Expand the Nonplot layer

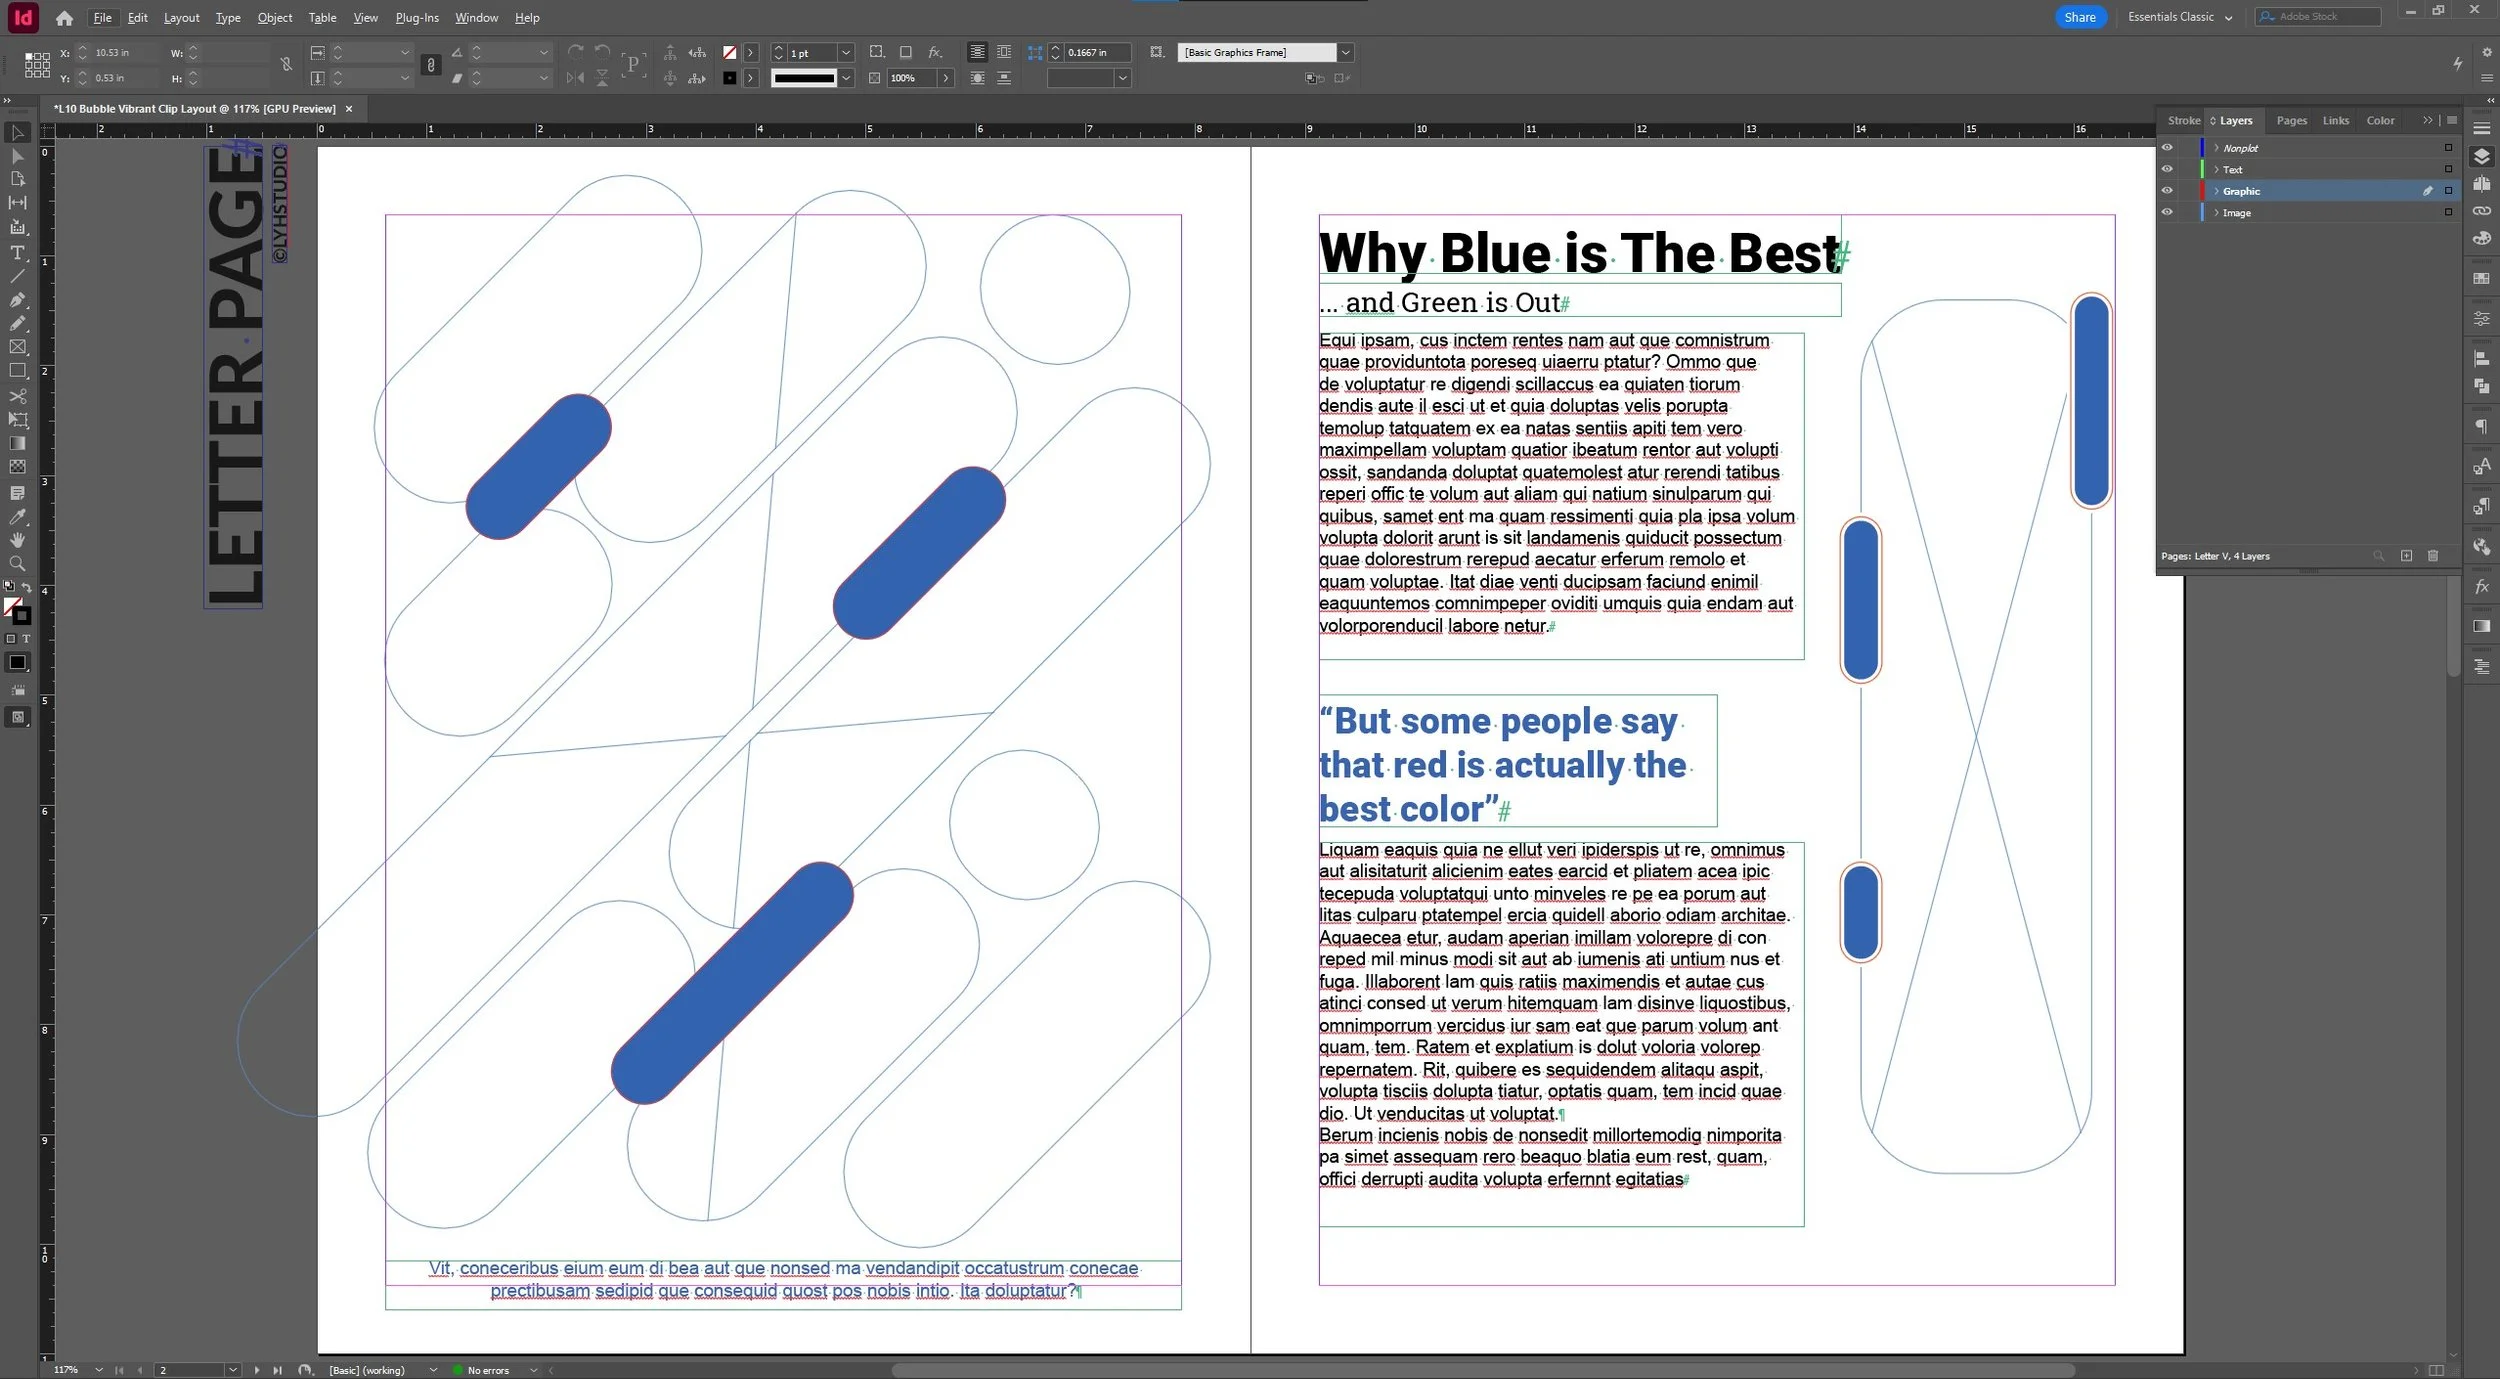pyautogui.click(x=2216, y=148)
